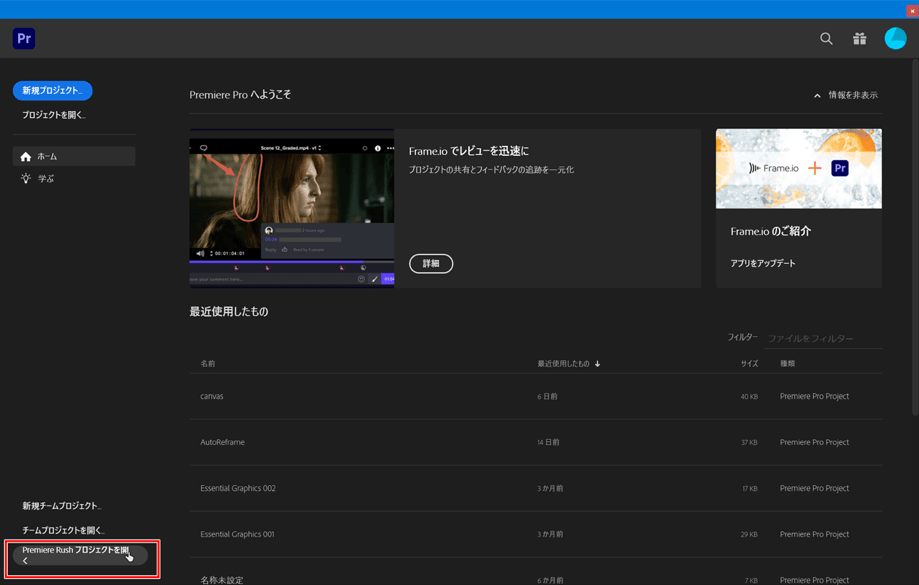
Task: Click the lightbulb icon beside 学ぶ
Action: point(26,178)
